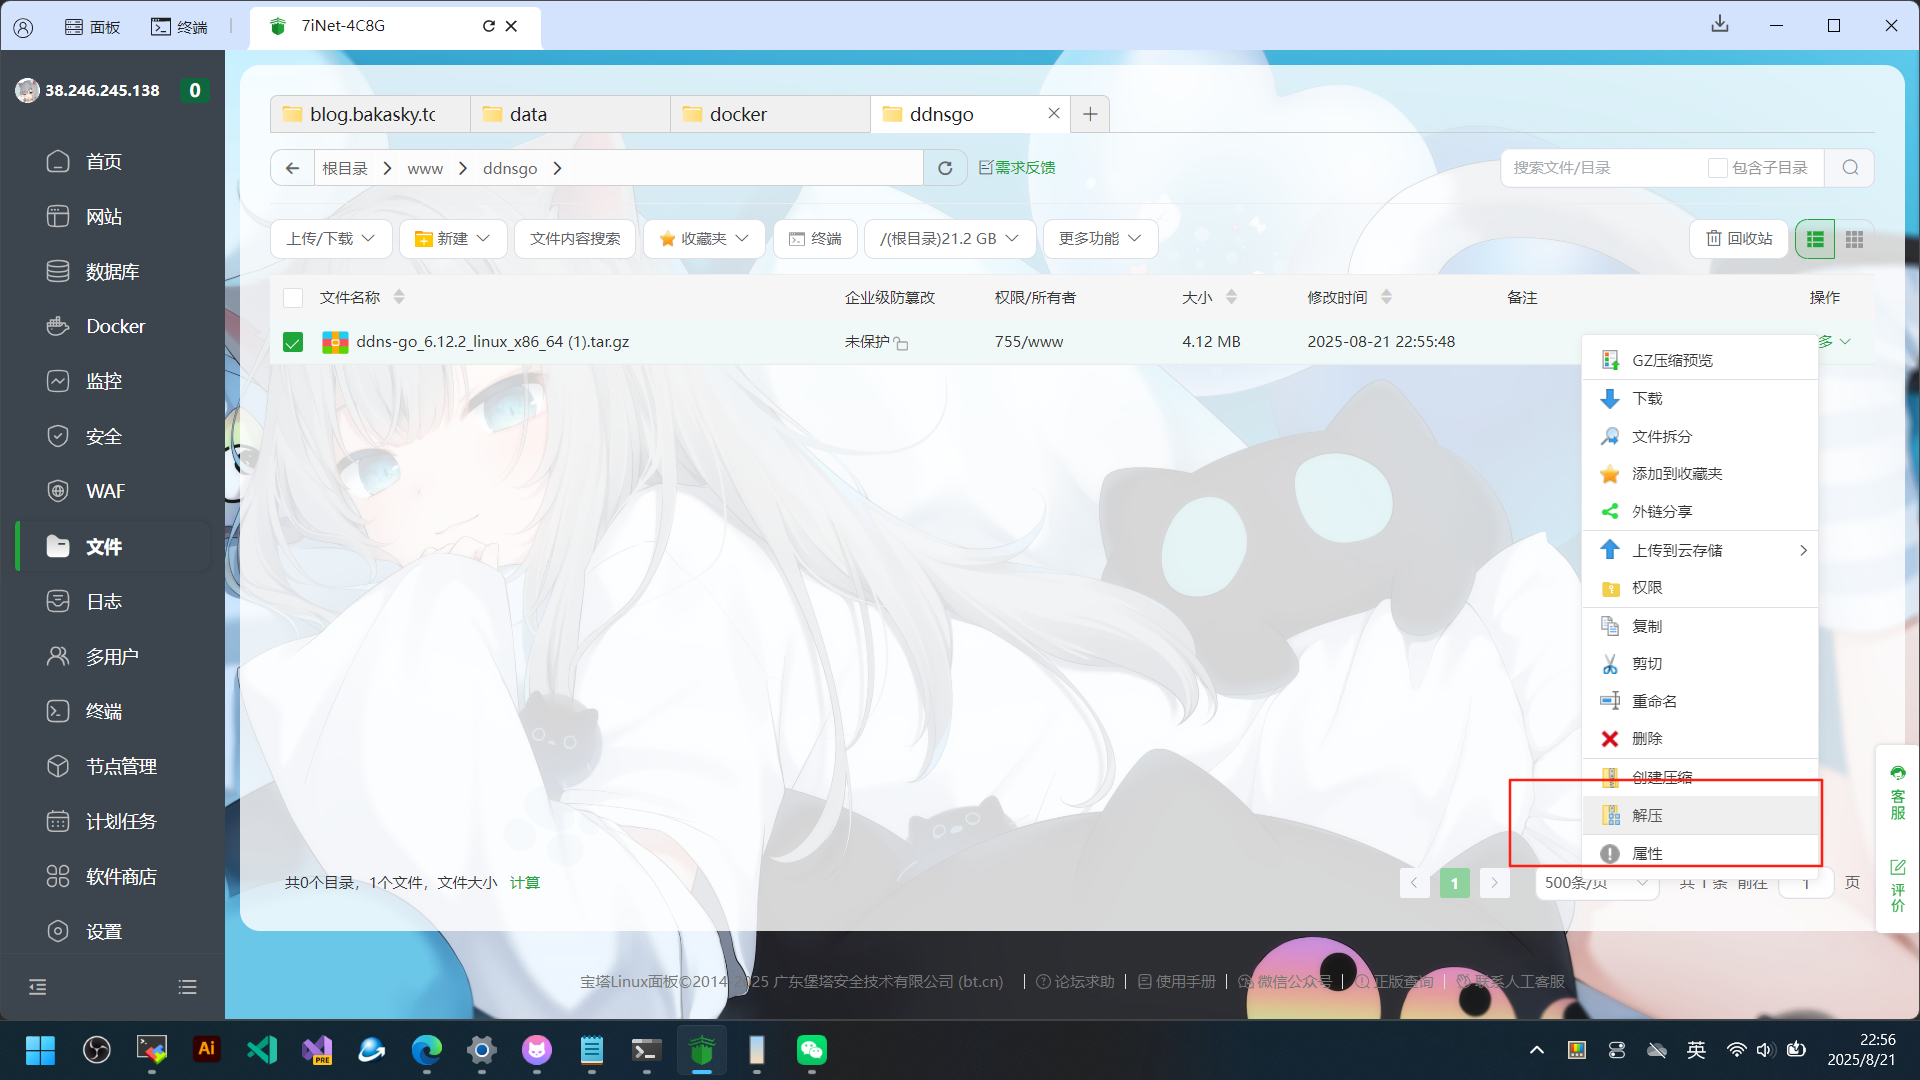Screen dimensions: 1920x1080
Task: Switch to list view icon
Action: (1815, 239)
